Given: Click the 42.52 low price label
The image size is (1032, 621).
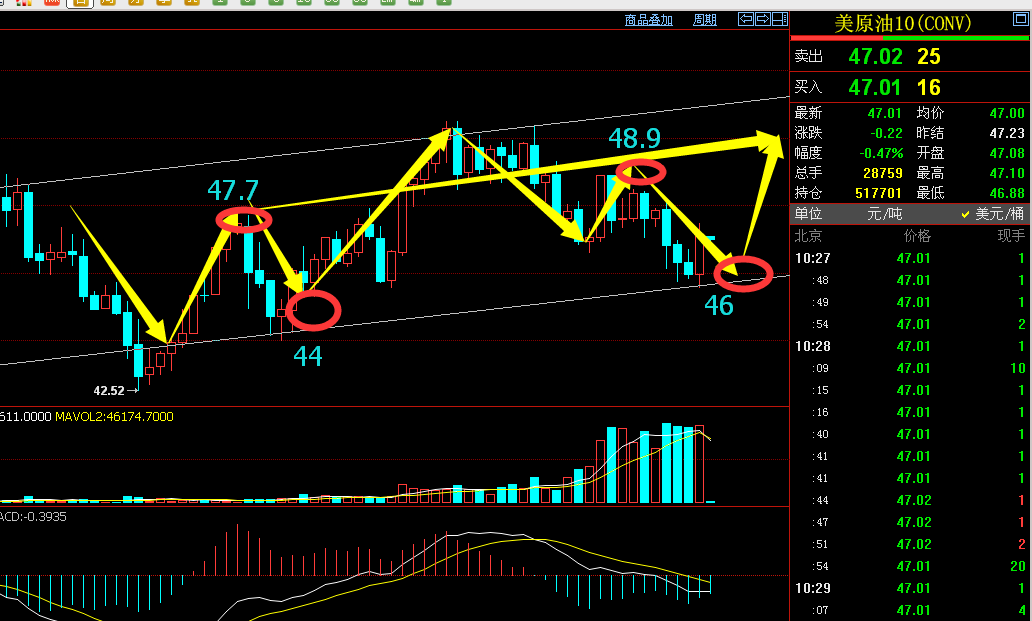Looking at the screenshot, I should (x=109, y=391).
